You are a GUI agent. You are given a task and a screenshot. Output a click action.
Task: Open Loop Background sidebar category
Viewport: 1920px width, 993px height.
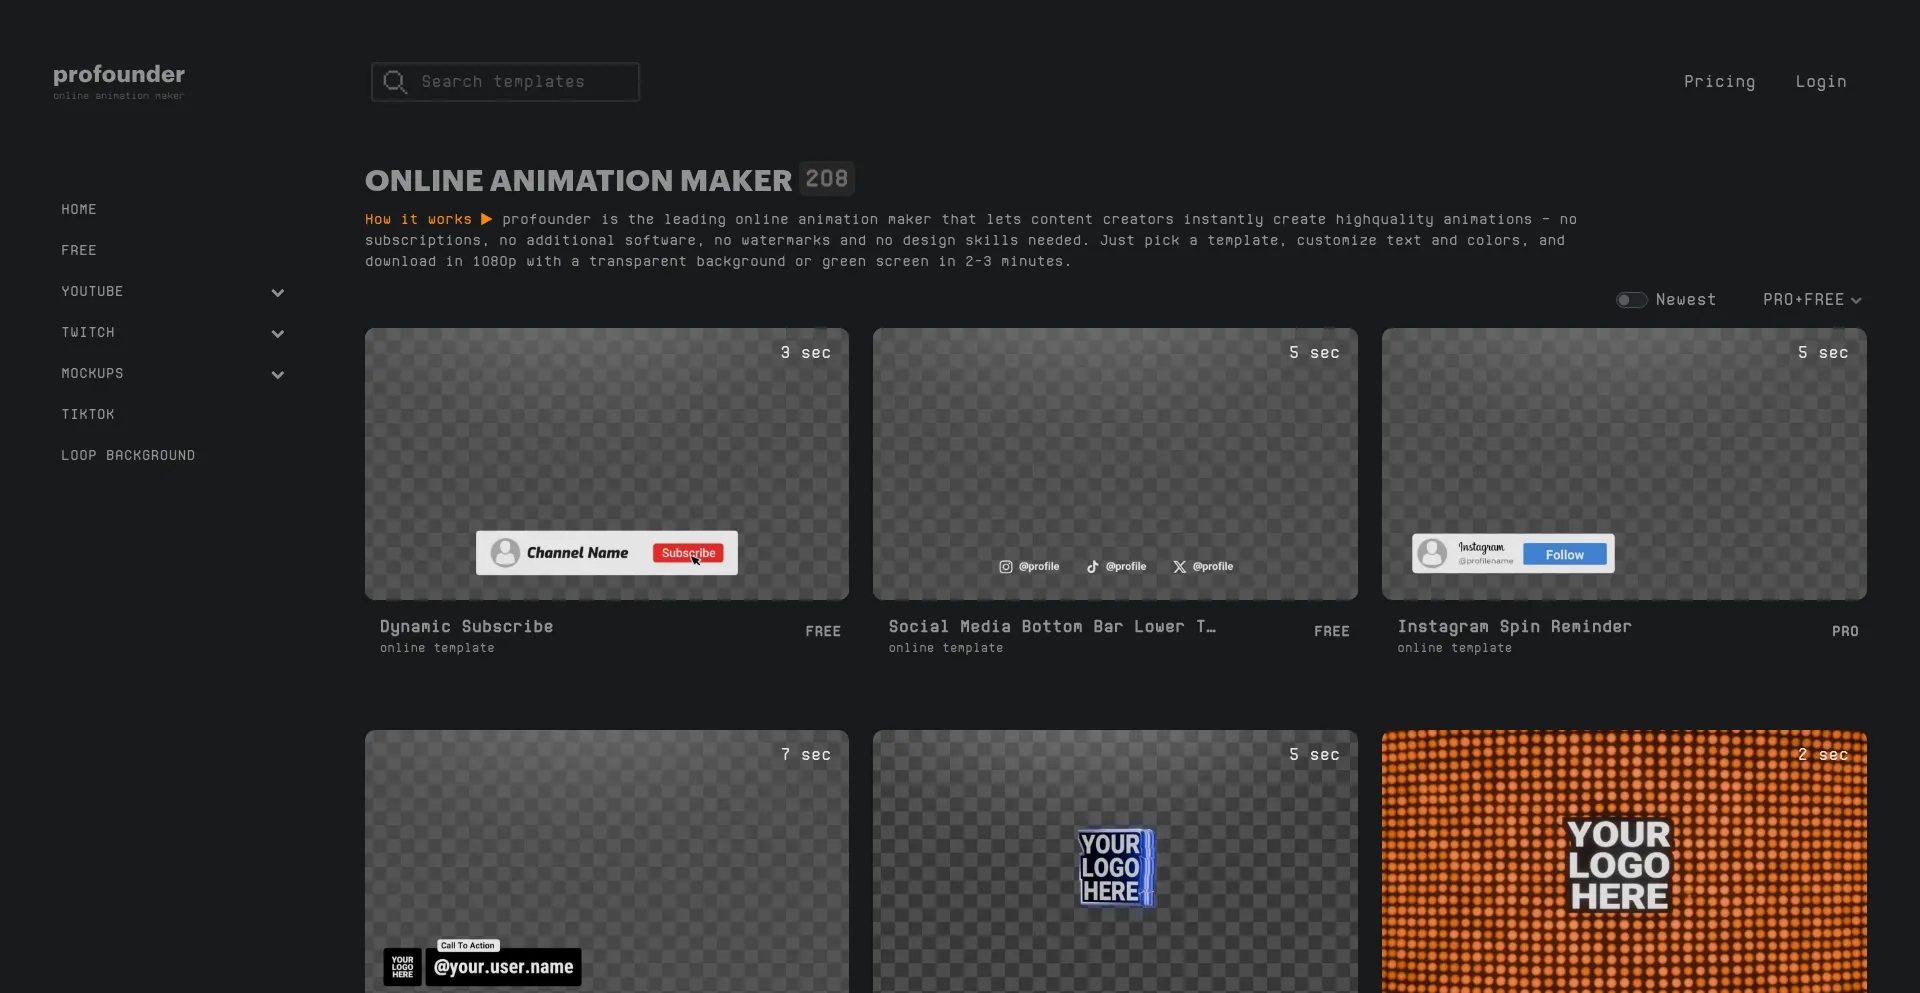tap(128, 455)
